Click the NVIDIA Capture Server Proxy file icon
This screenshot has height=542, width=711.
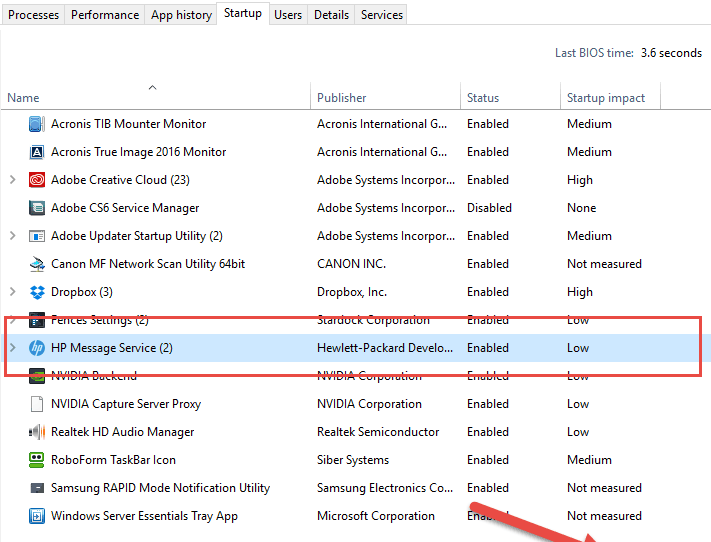click(x=37, y=404)
